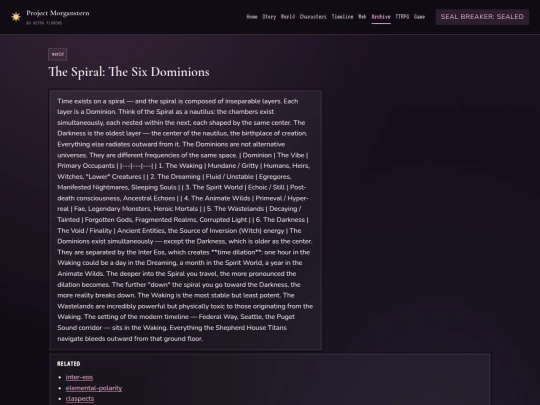
Task: Click the heading The Spiral: The Six Dominions
Action: pyautogui.click(x=129, y=72)
